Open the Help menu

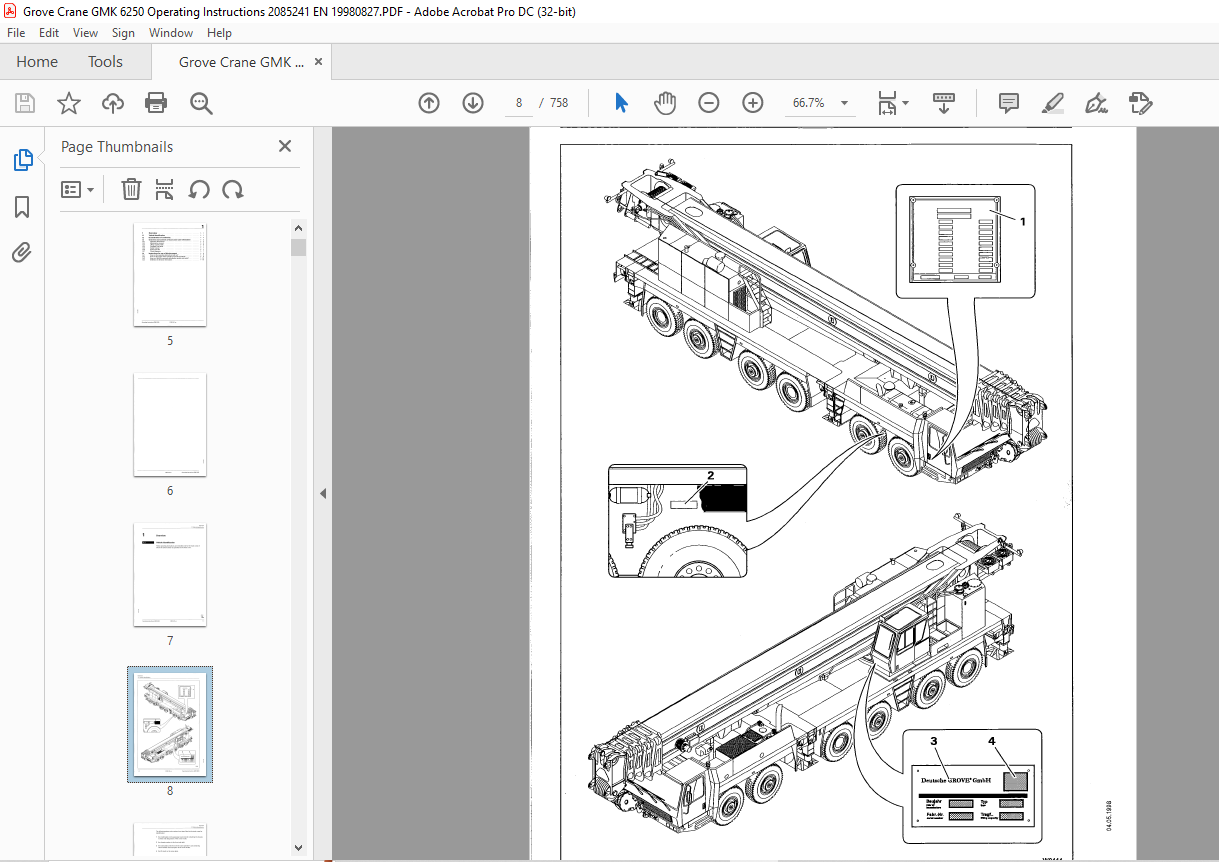[x=219, y=33]
